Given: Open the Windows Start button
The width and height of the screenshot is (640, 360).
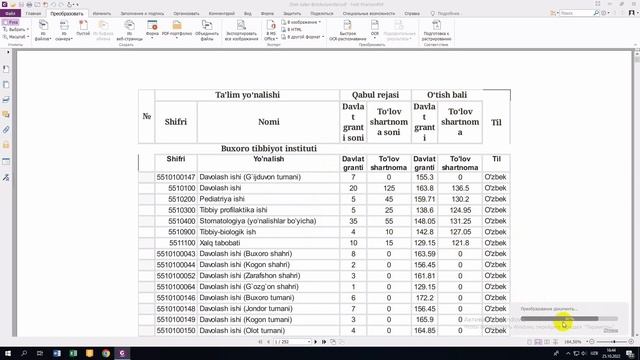Looking at the screenshot, I should click(x=8, y=353).
